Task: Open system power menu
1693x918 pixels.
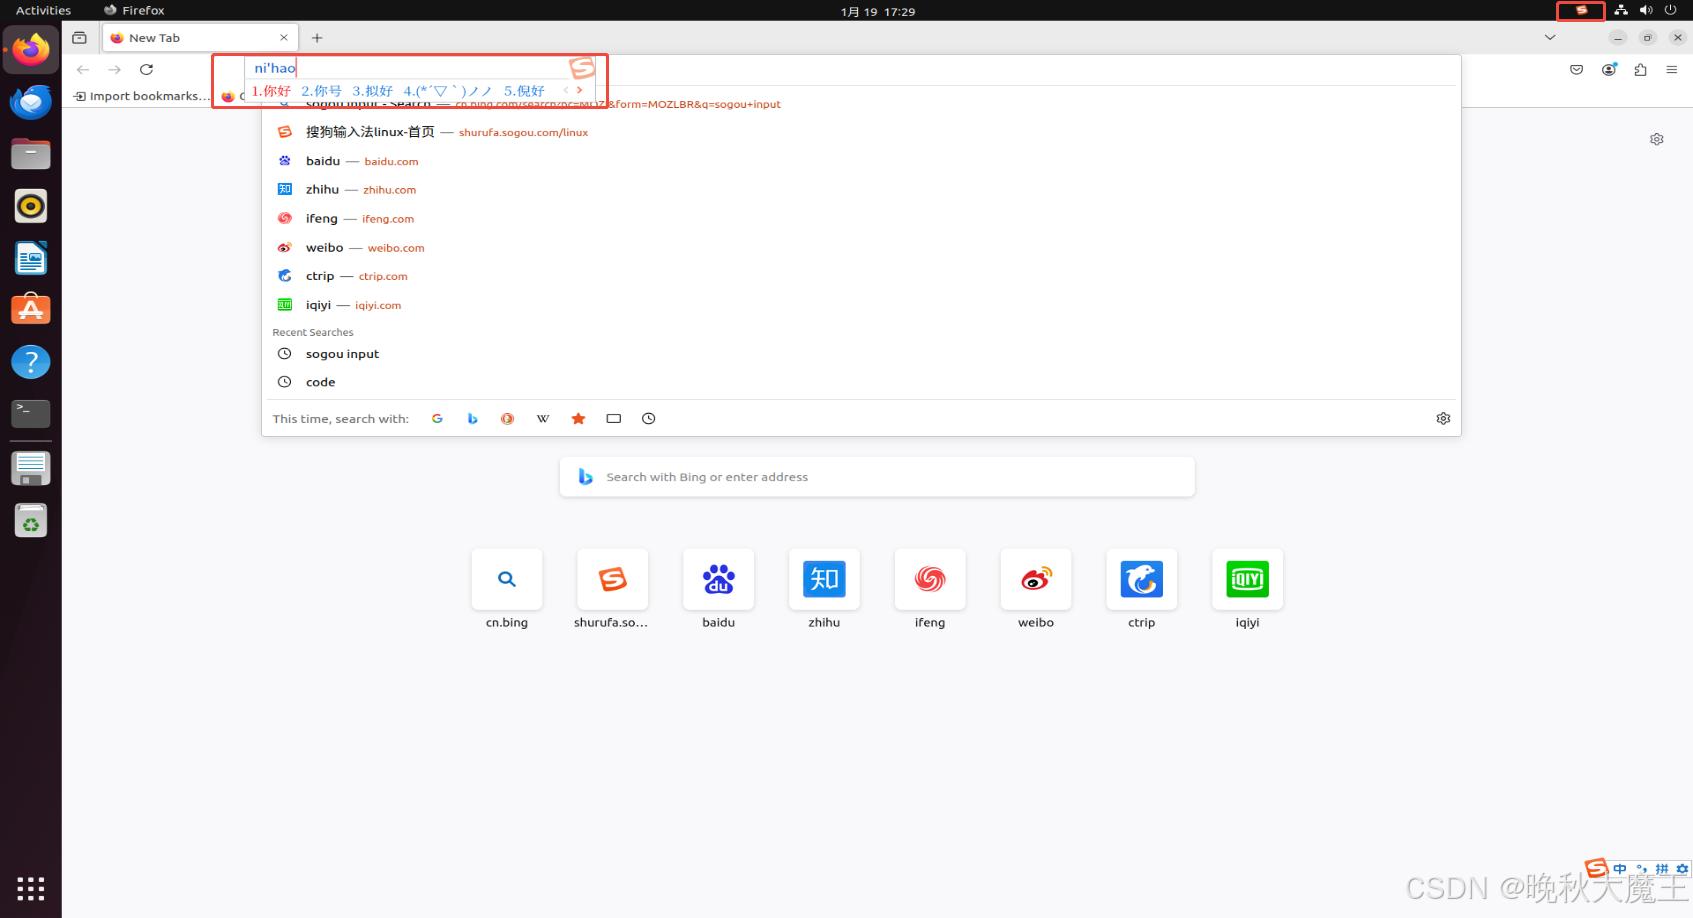Action: point(1670,10)
